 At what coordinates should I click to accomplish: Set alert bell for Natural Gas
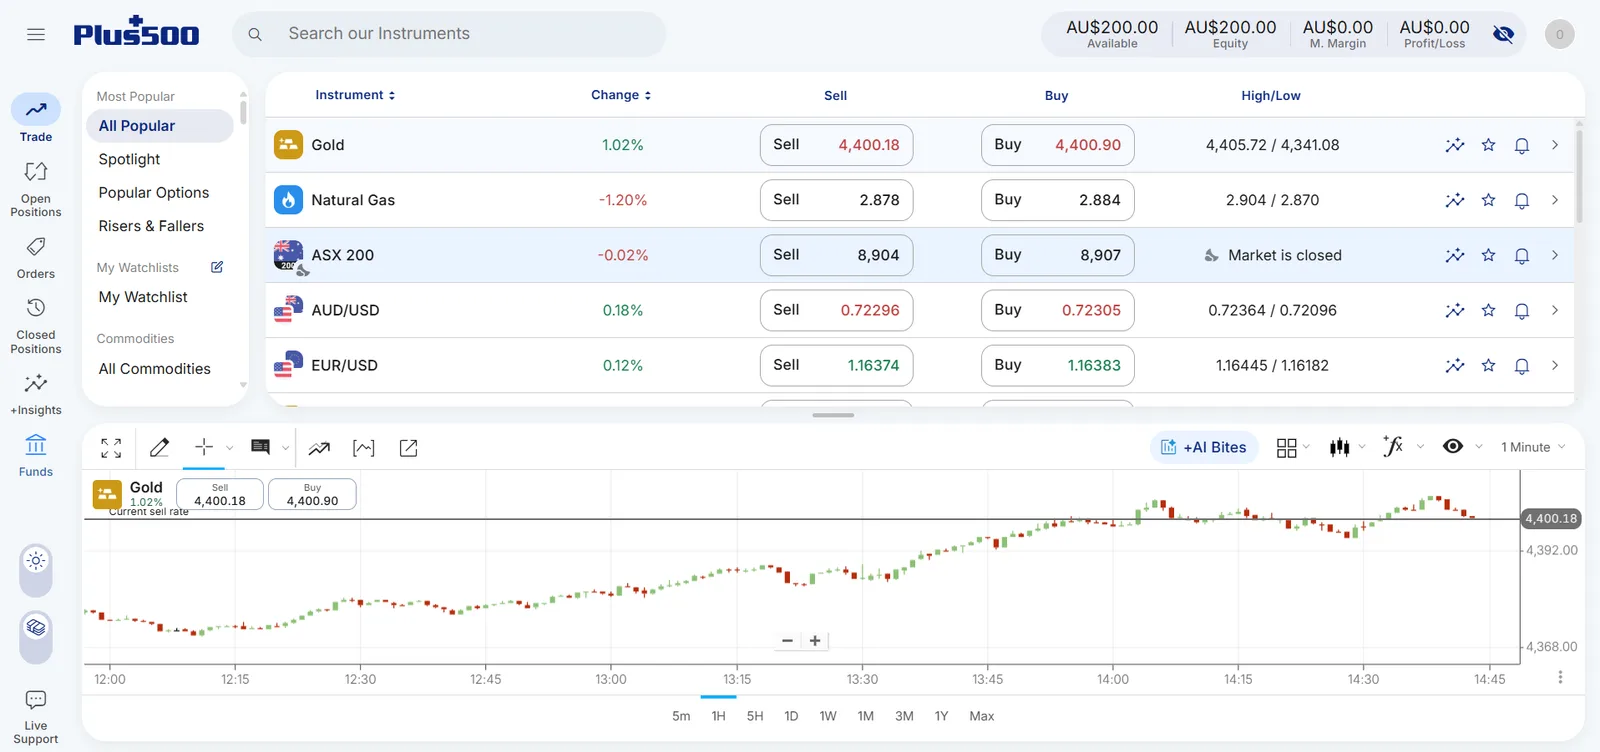pyautogui.click(x=1521, y=200)
